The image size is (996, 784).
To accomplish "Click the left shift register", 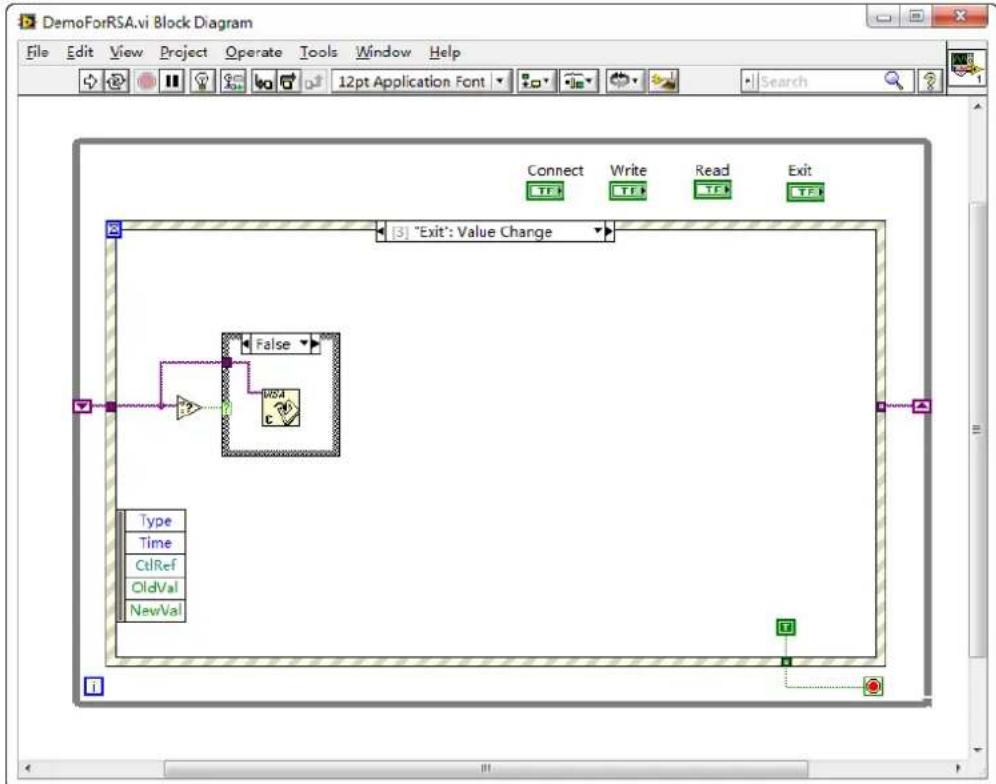I will pos(83,406).
